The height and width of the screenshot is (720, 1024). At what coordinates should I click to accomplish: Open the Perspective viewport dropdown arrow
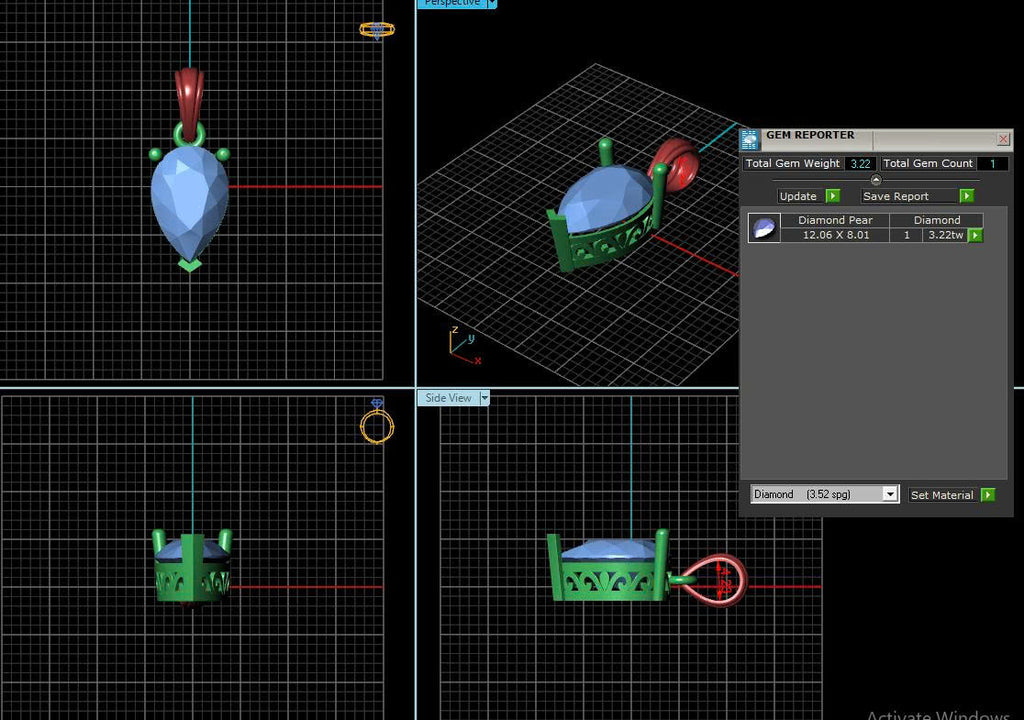point(492,4)
